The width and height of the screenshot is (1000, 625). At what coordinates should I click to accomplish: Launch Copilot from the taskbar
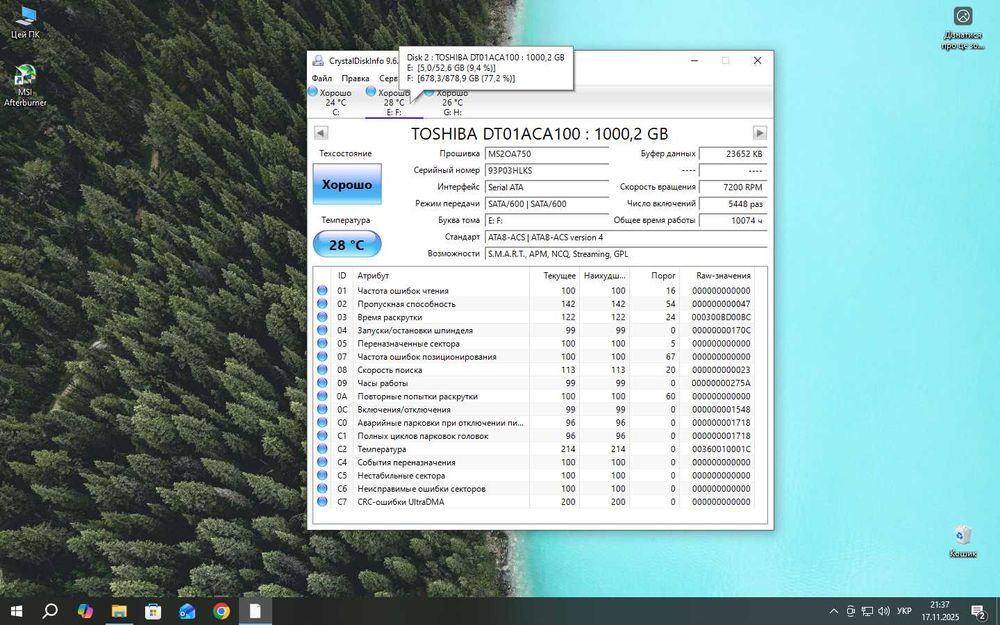click(85, 611)
